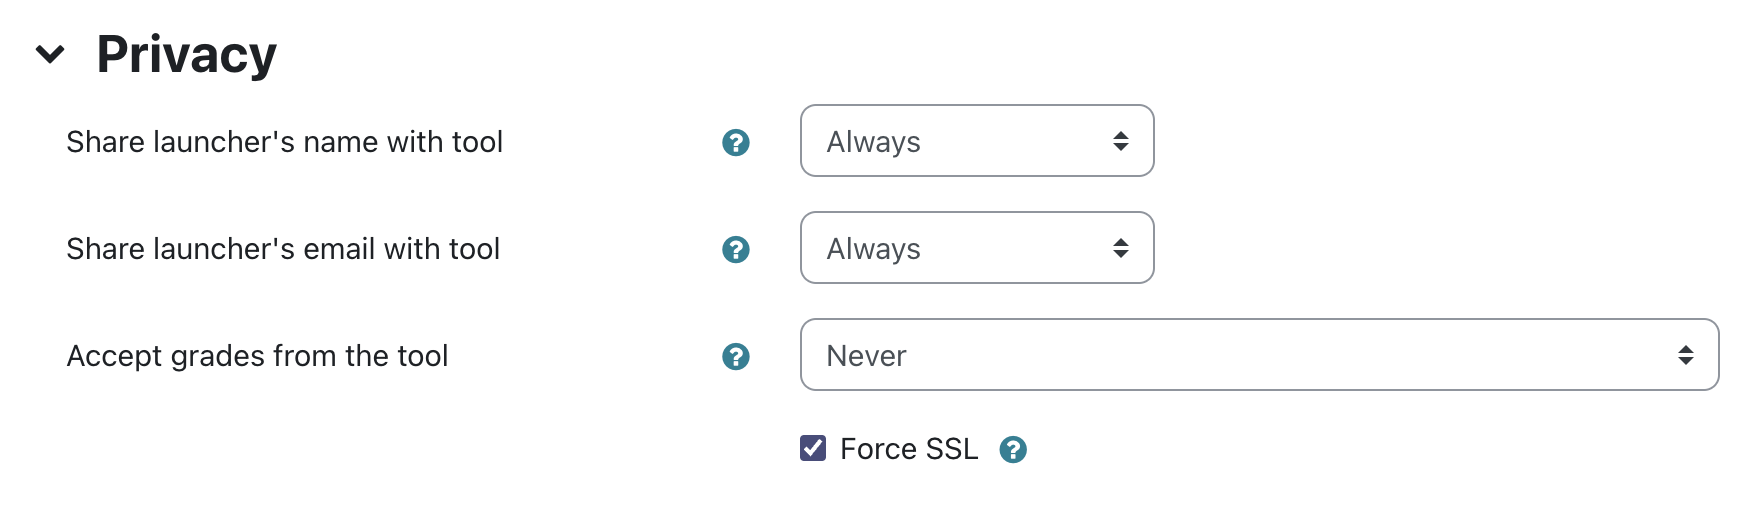Uncheck the Force SSL checkbox

(x=813, y=448)
